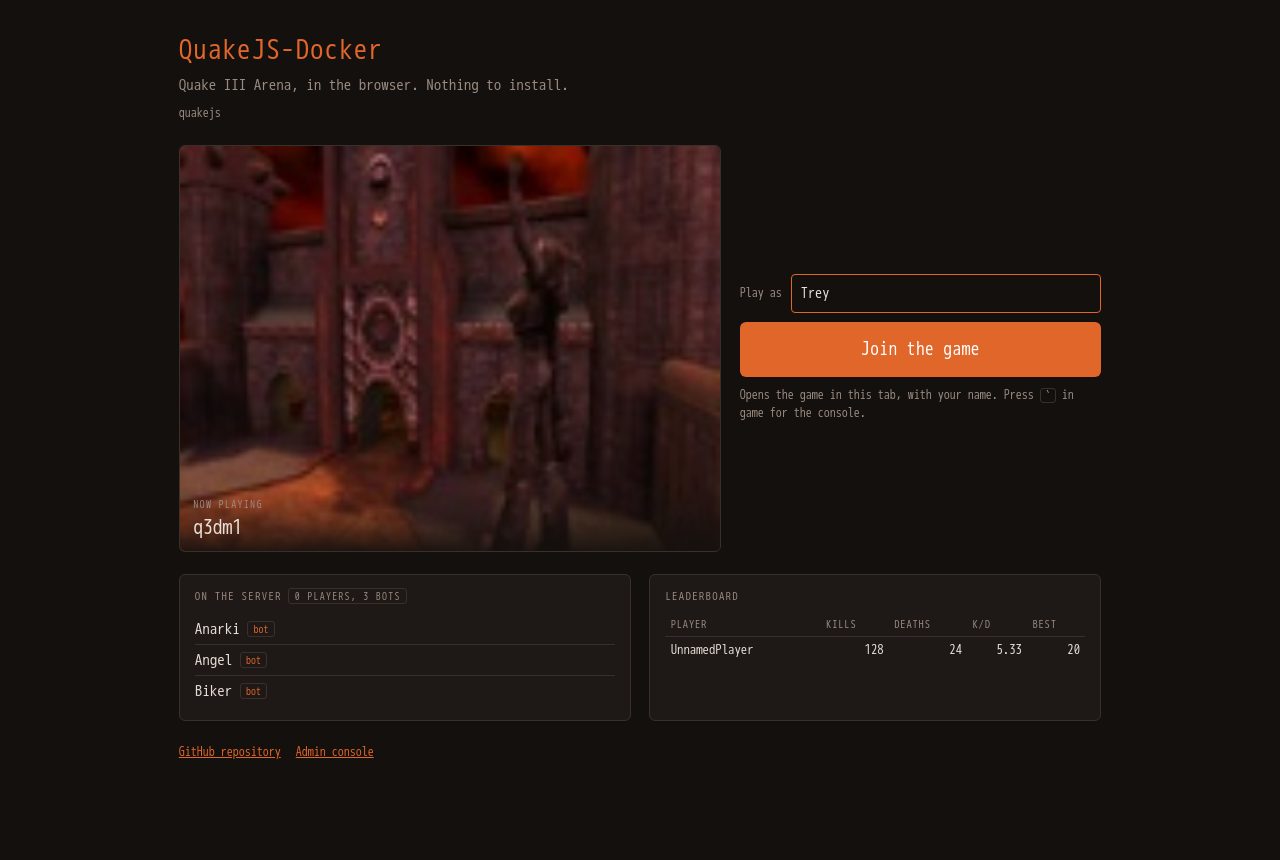Click the QuakeJS-Docker page title
The width and height of the screenshot is (1280, 860).
[280, 50]
